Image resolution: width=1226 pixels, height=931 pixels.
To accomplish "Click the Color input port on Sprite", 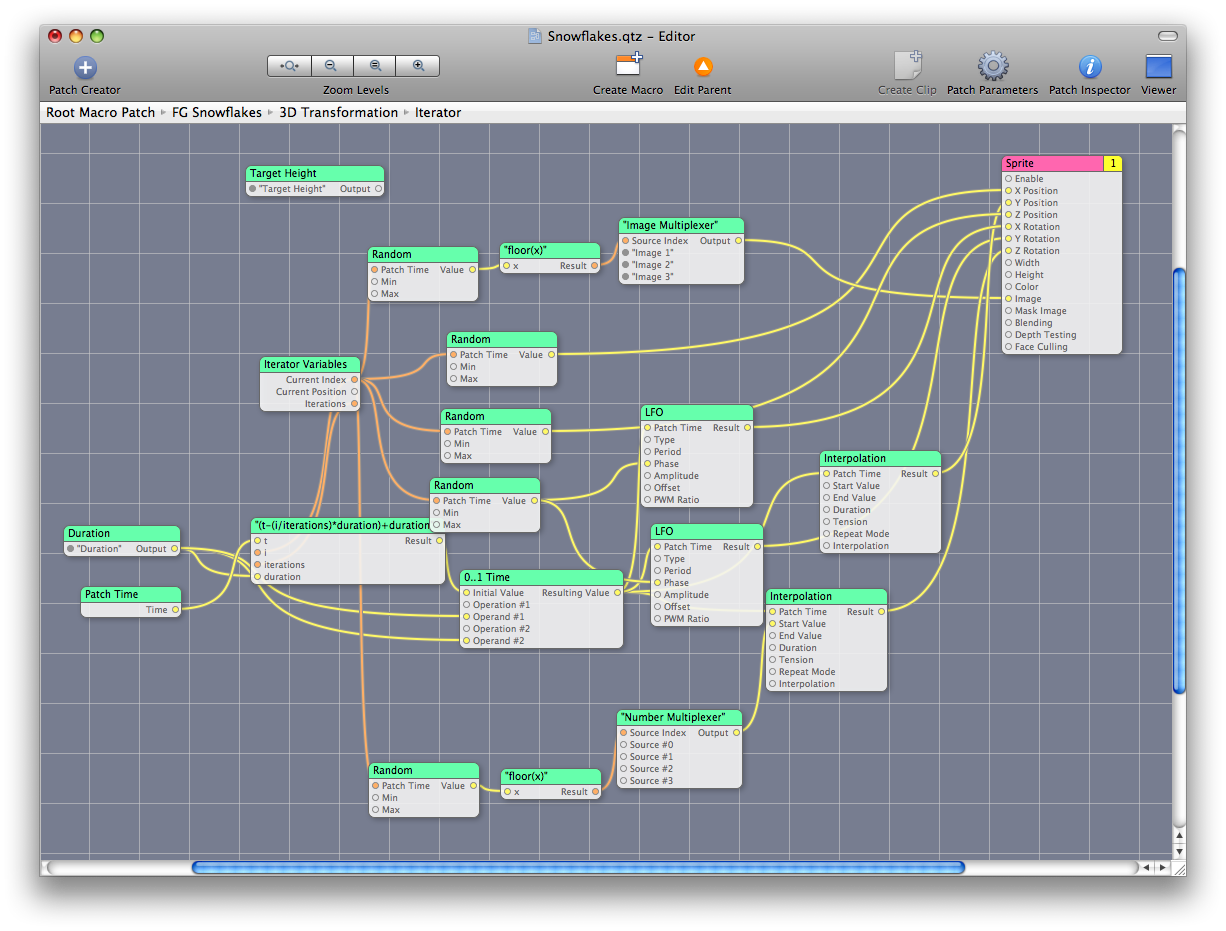I will point(1008,286).
